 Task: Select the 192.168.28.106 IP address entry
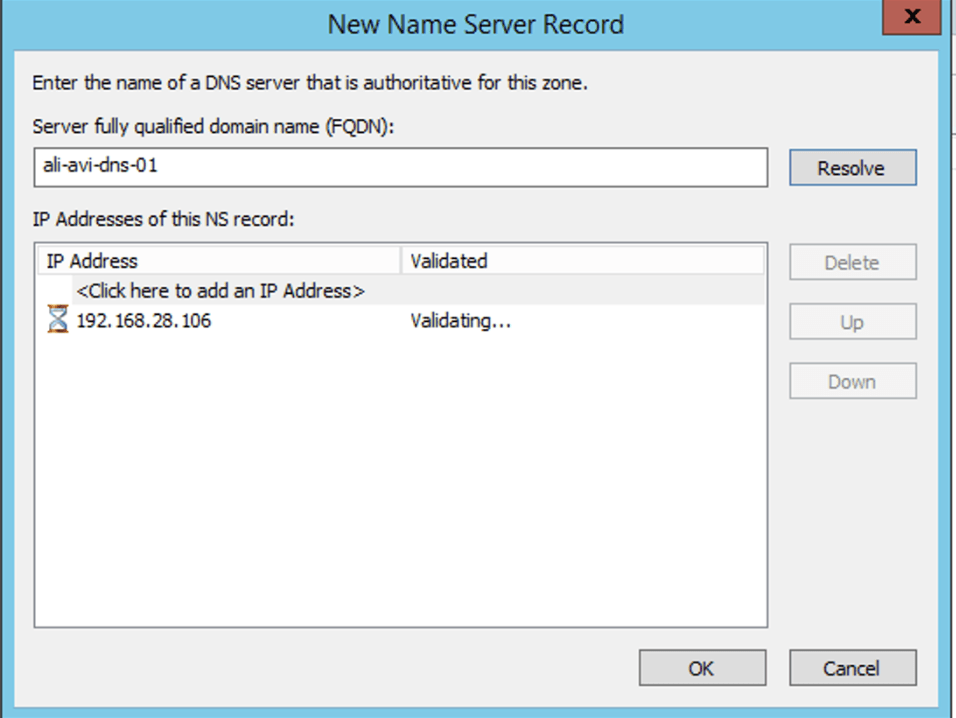coord(144,322)
